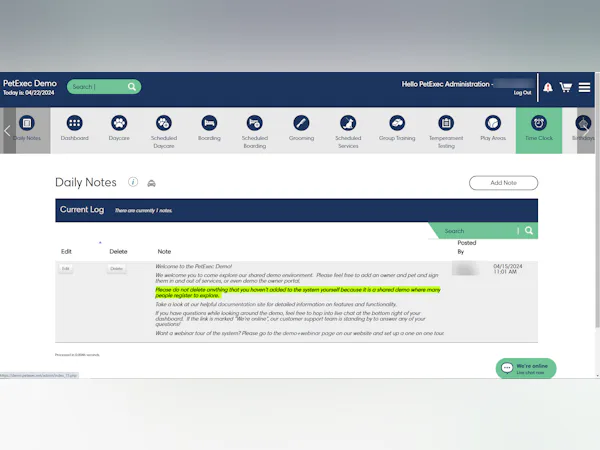Open the Daycare paw icon

coord(119,123)
